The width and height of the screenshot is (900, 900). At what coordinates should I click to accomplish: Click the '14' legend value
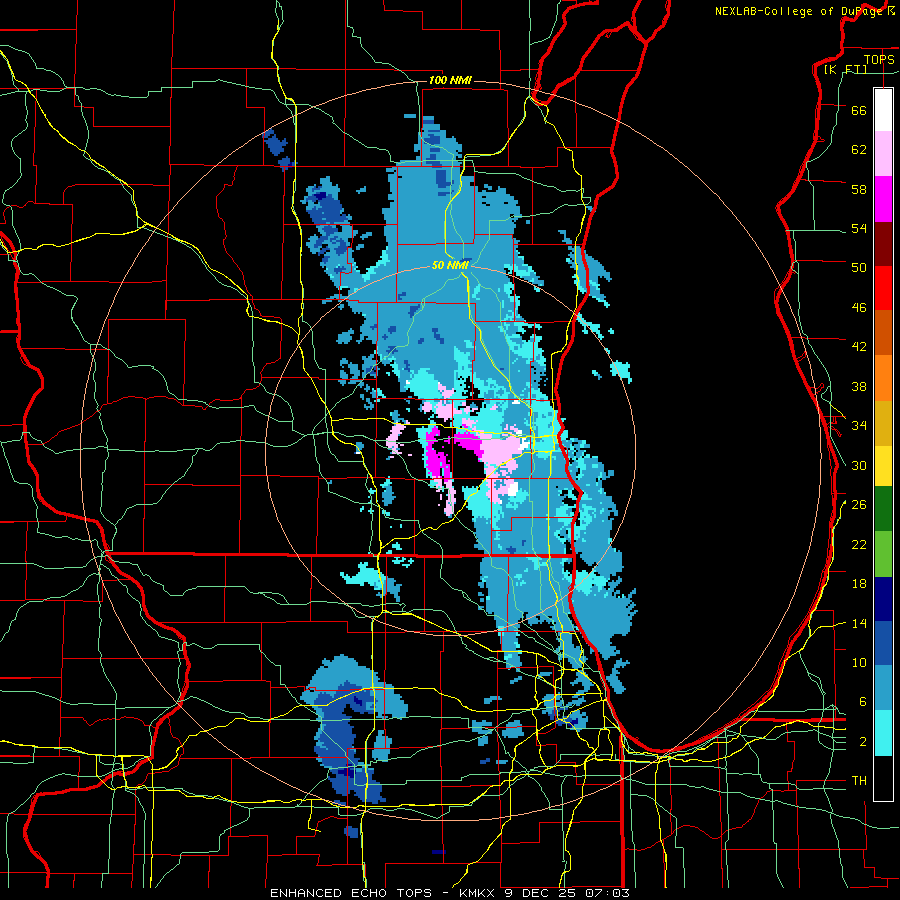click(859, 623)
